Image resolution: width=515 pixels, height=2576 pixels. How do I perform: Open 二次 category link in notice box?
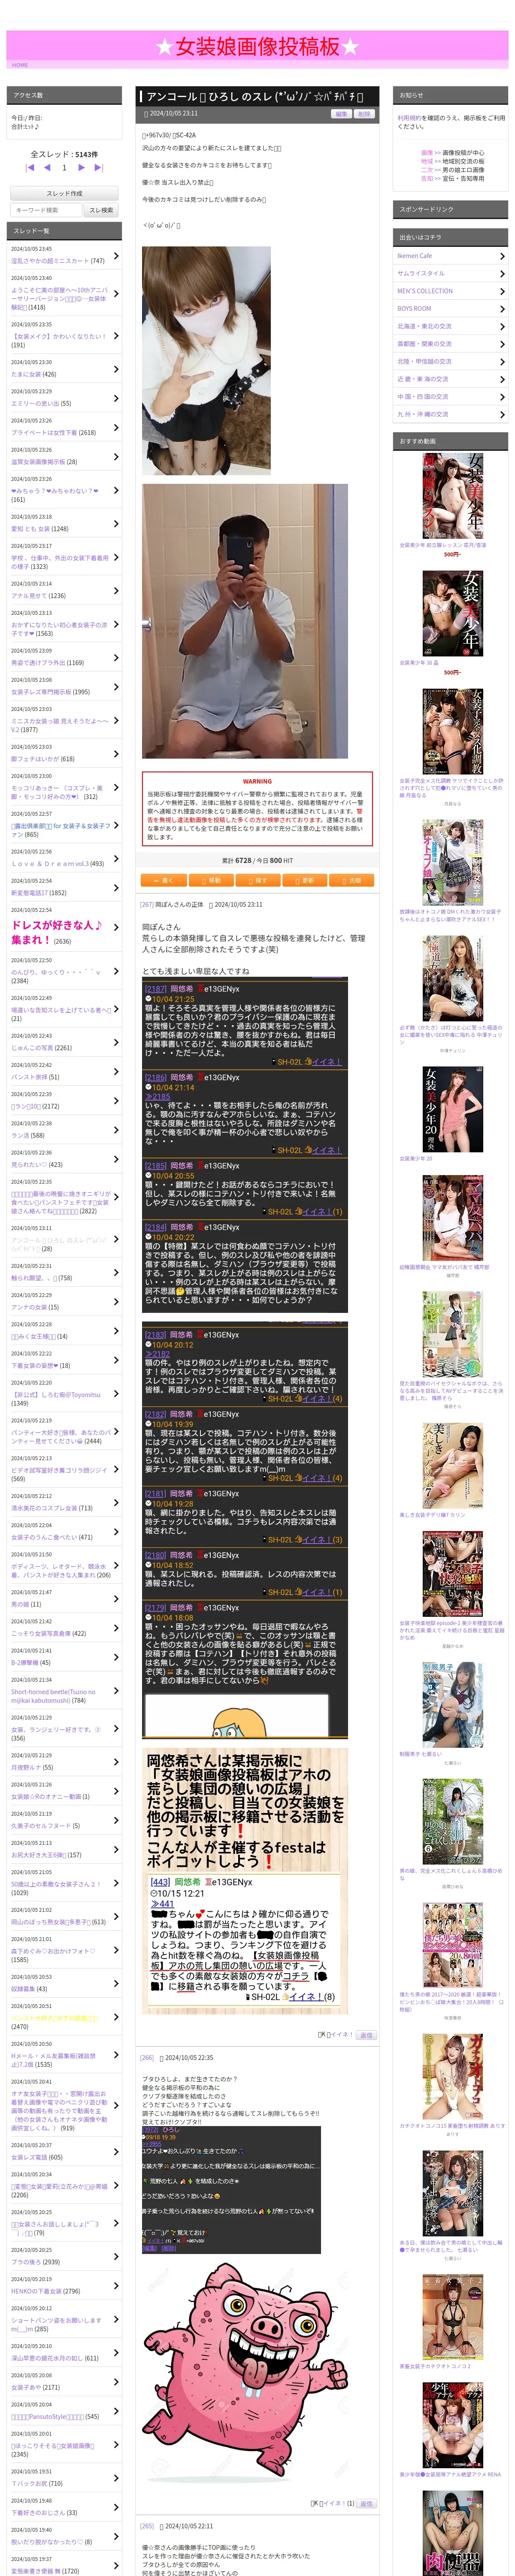pyautogui.click(x=427, y=170)
